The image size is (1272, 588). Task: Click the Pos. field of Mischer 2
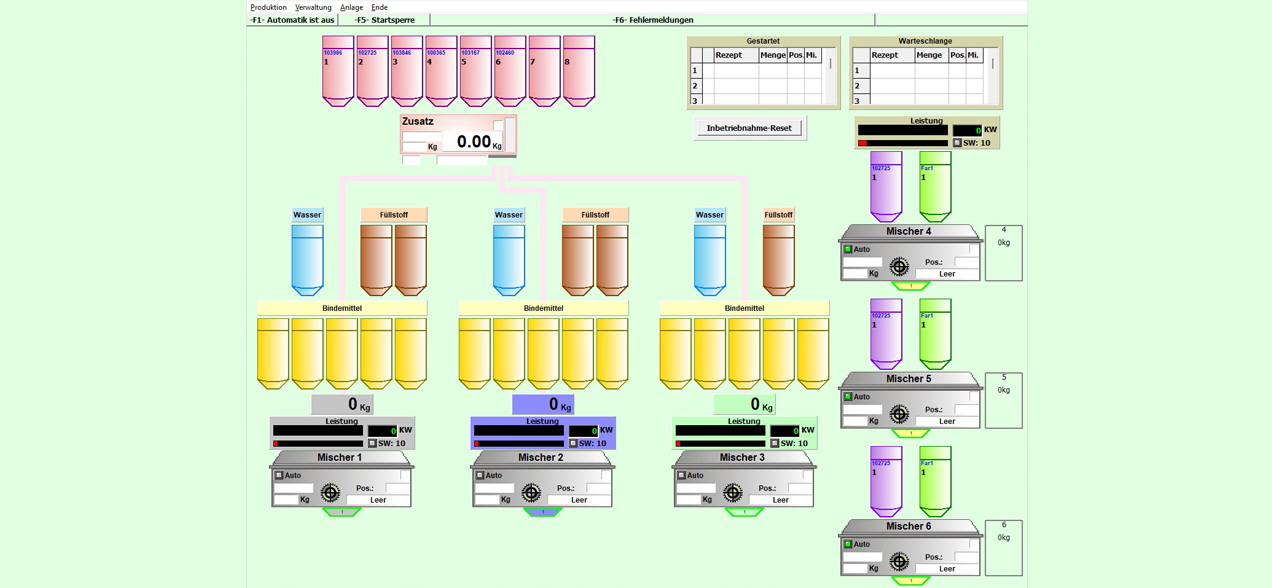[x=598, y=488]
